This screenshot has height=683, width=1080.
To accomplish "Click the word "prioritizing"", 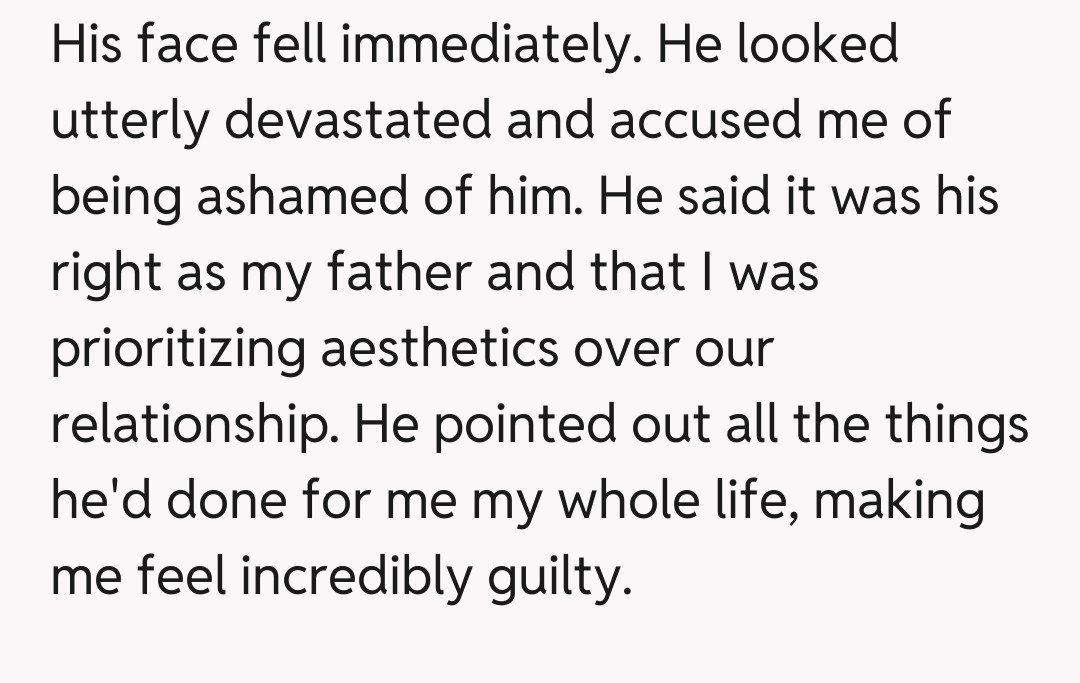I will 179,351.
